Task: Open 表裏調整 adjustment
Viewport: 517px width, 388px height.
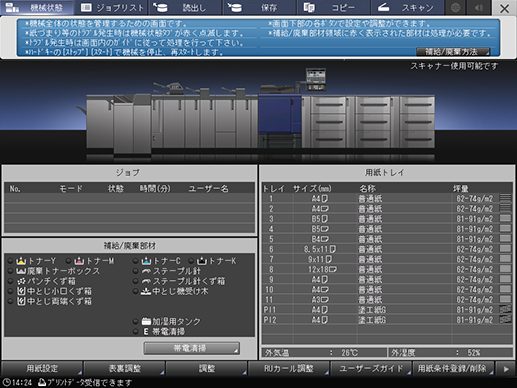Action: [124, 368]
